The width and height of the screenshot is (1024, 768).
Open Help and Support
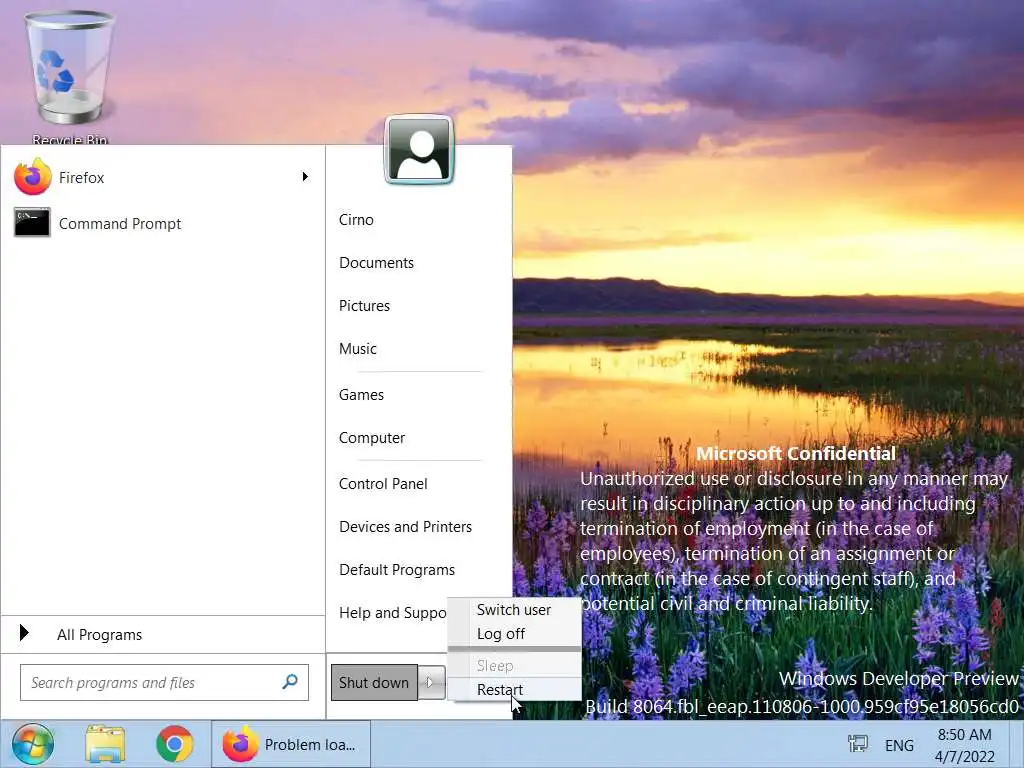(392, 613)
